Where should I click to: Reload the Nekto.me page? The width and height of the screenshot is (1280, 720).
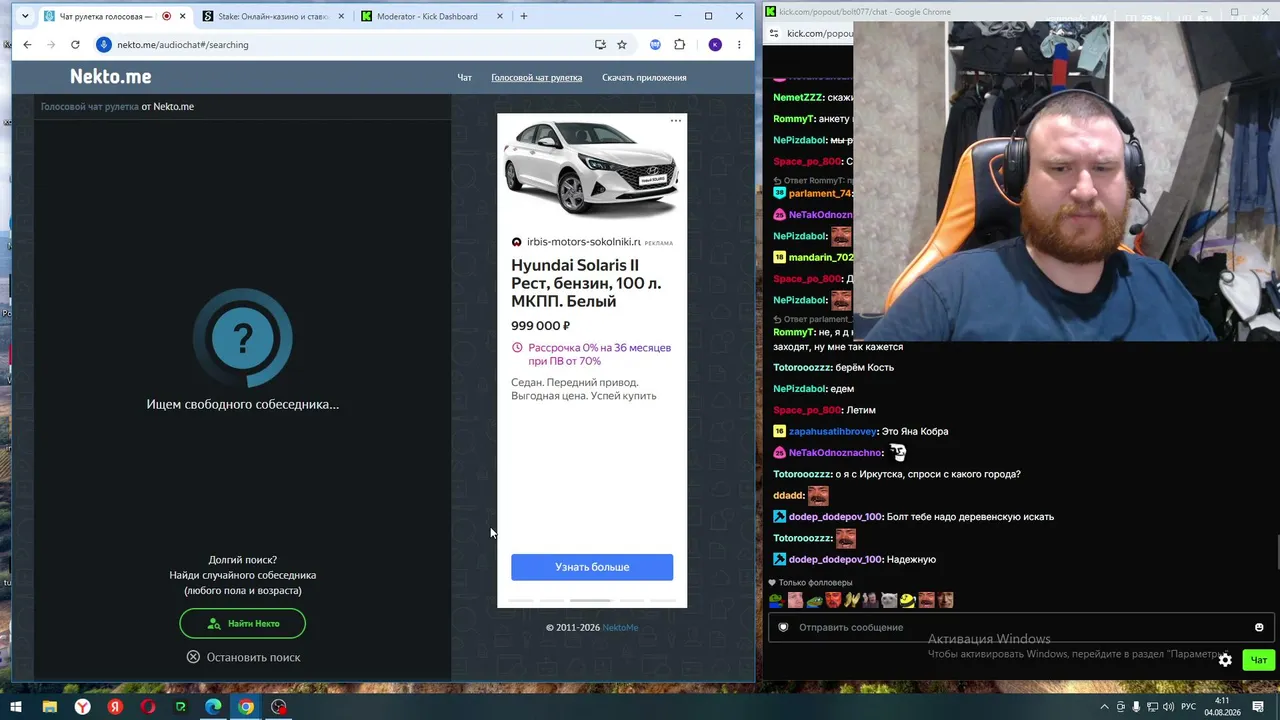(x=75, y=44)
